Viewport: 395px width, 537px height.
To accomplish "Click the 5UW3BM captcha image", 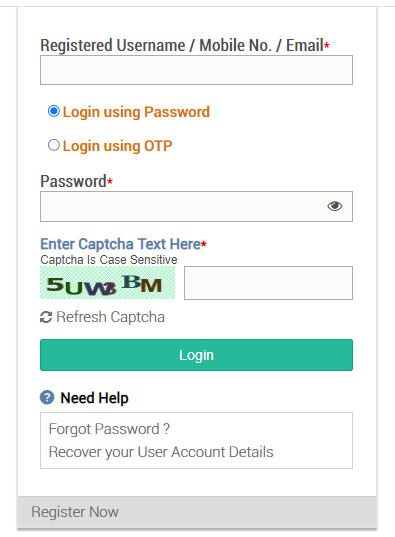I will click(108, 283).
